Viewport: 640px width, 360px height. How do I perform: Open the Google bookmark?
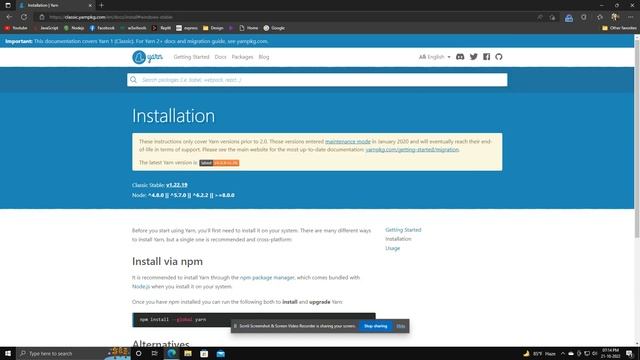tap(274, 28)
